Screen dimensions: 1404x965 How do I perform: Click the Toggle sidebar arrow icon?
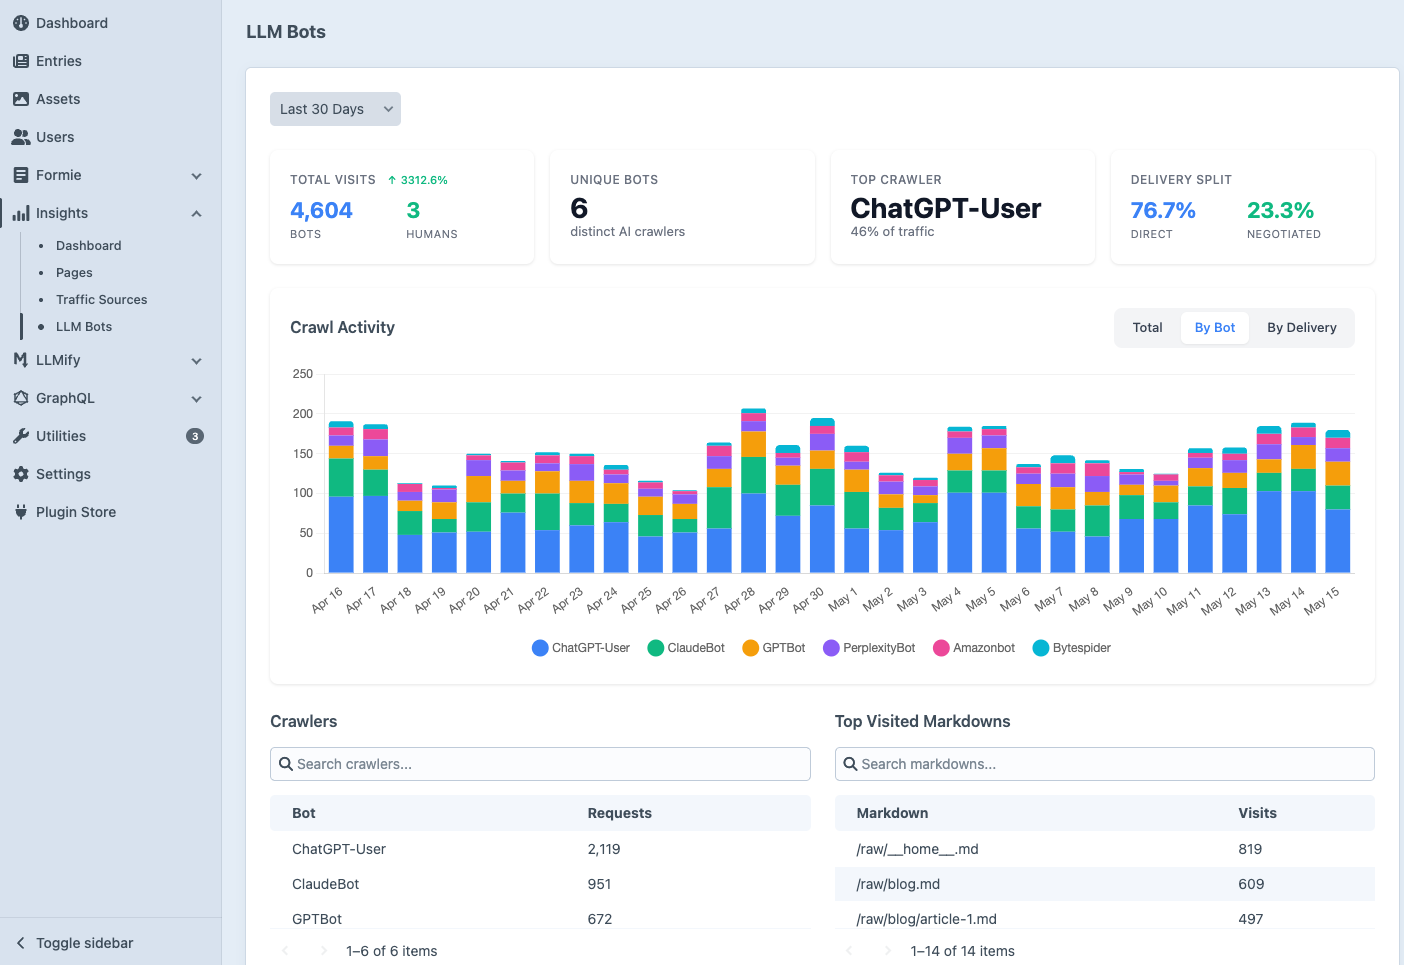pos(20,943)
